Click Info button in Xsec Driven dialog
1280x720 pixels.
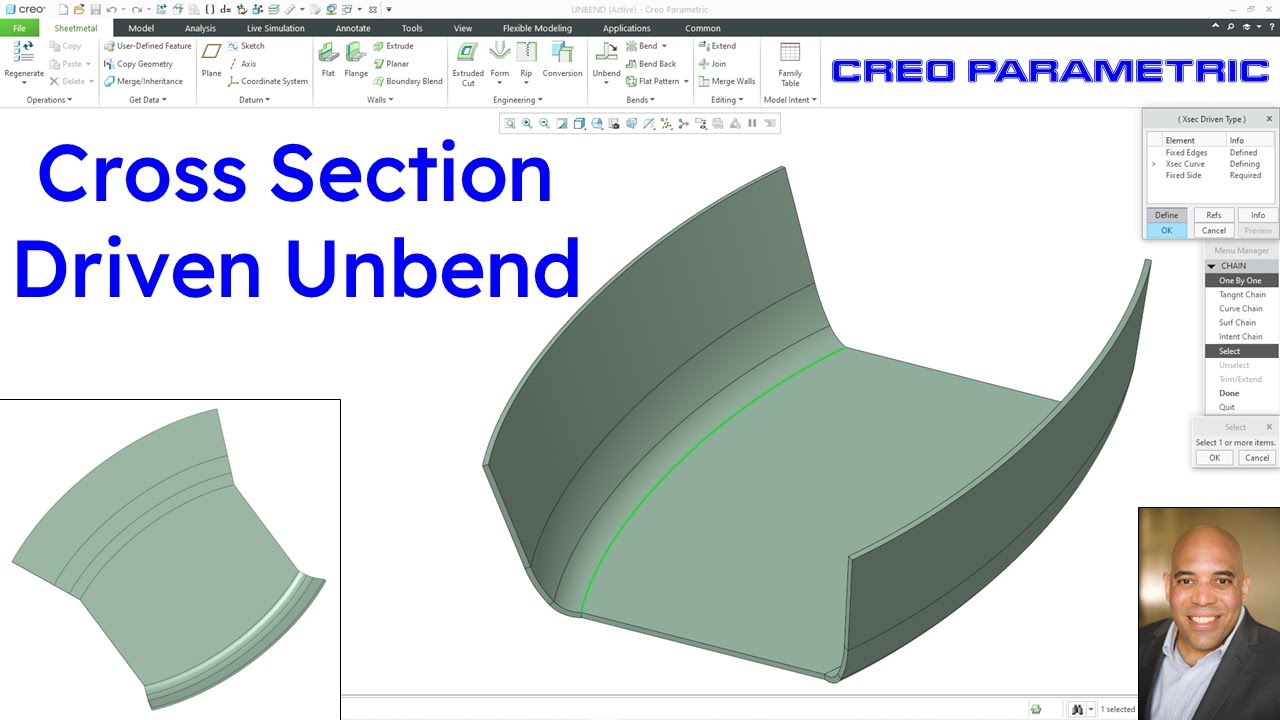coord(1257,215)
